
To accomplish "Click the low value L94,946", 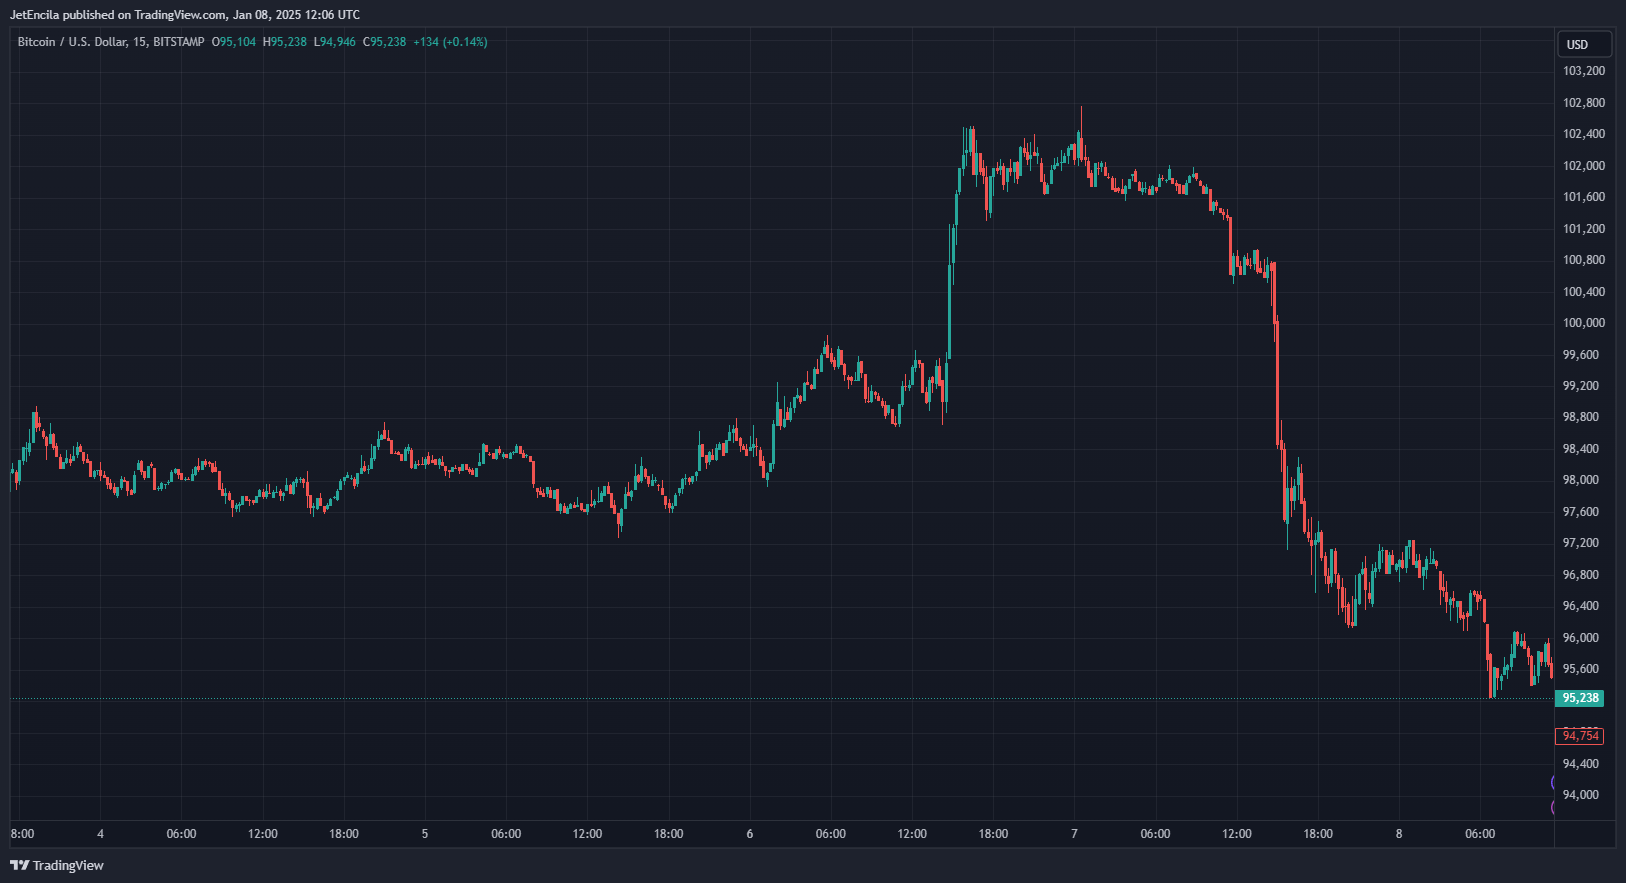I will click(335, 42).
